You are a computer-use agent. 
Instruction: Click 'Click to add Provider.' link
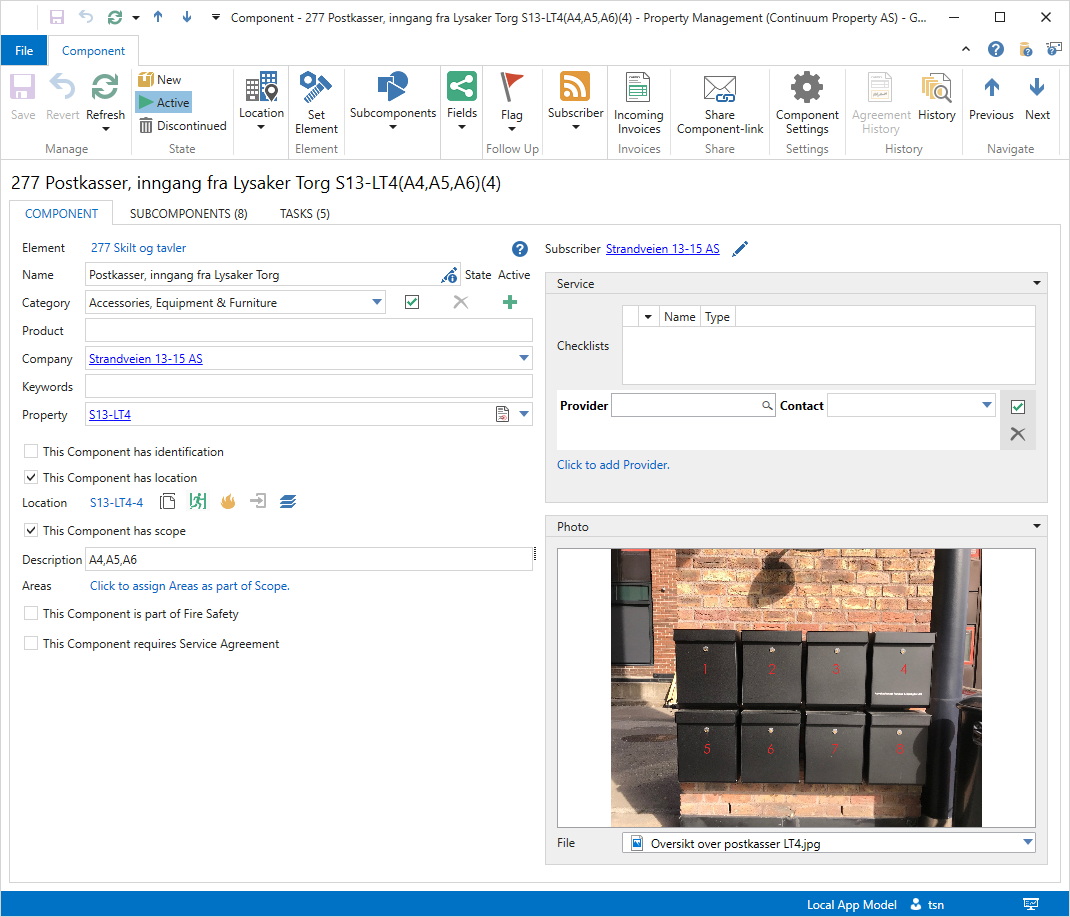(x=613, y=465)
